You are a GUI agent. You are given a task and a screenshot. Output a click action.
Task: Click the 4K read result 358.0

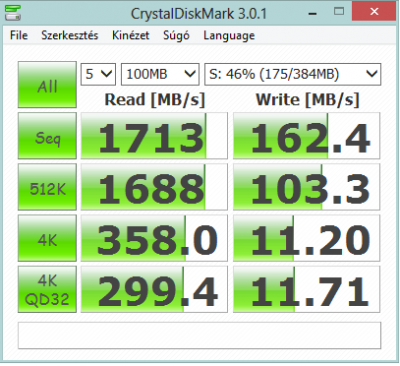[154, 238]
